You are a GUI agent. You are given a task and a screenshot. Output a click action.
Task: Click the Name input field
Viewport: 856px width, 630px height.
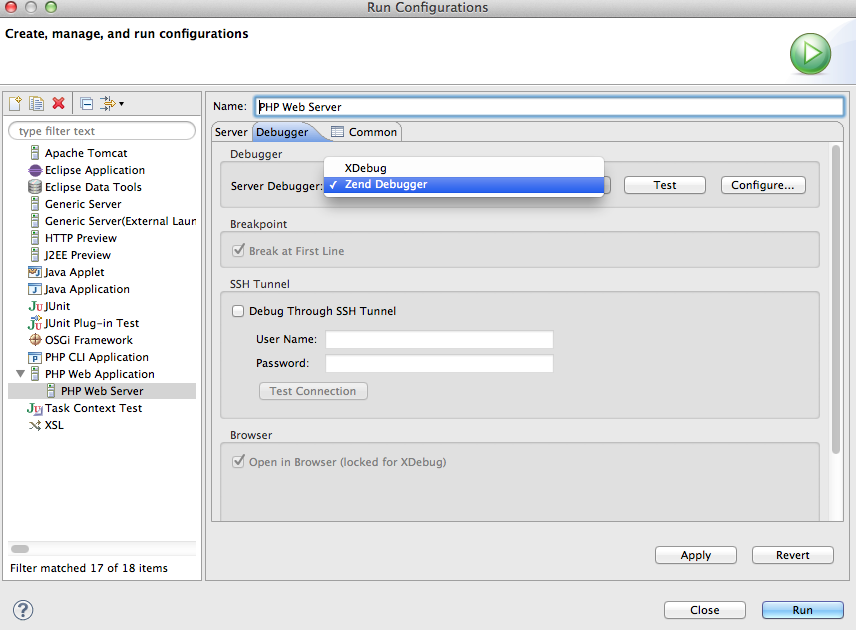[549, 106]
